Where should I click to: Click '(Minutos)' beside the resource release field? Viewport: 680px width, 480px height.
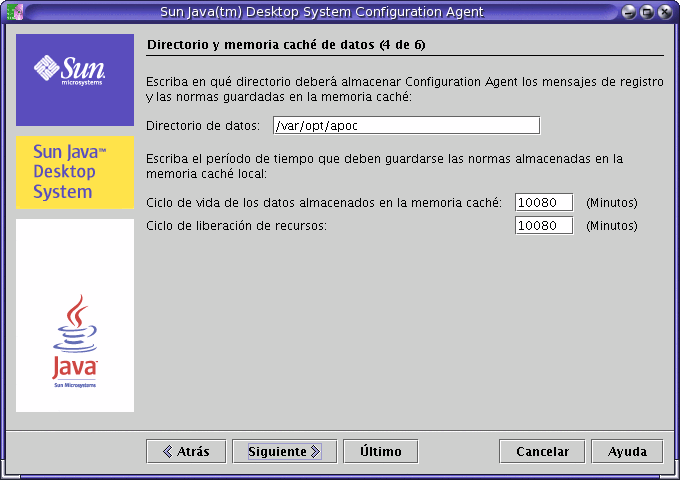click(x=612, y=225)
